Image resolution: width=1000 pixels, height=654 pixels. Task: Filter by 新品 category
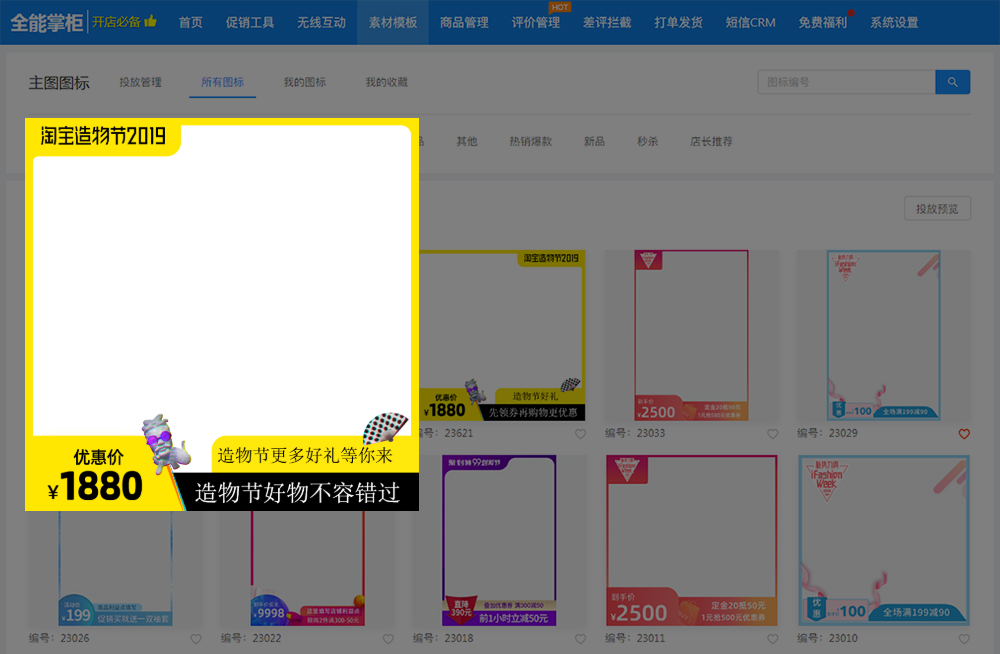tap(594, 142)
